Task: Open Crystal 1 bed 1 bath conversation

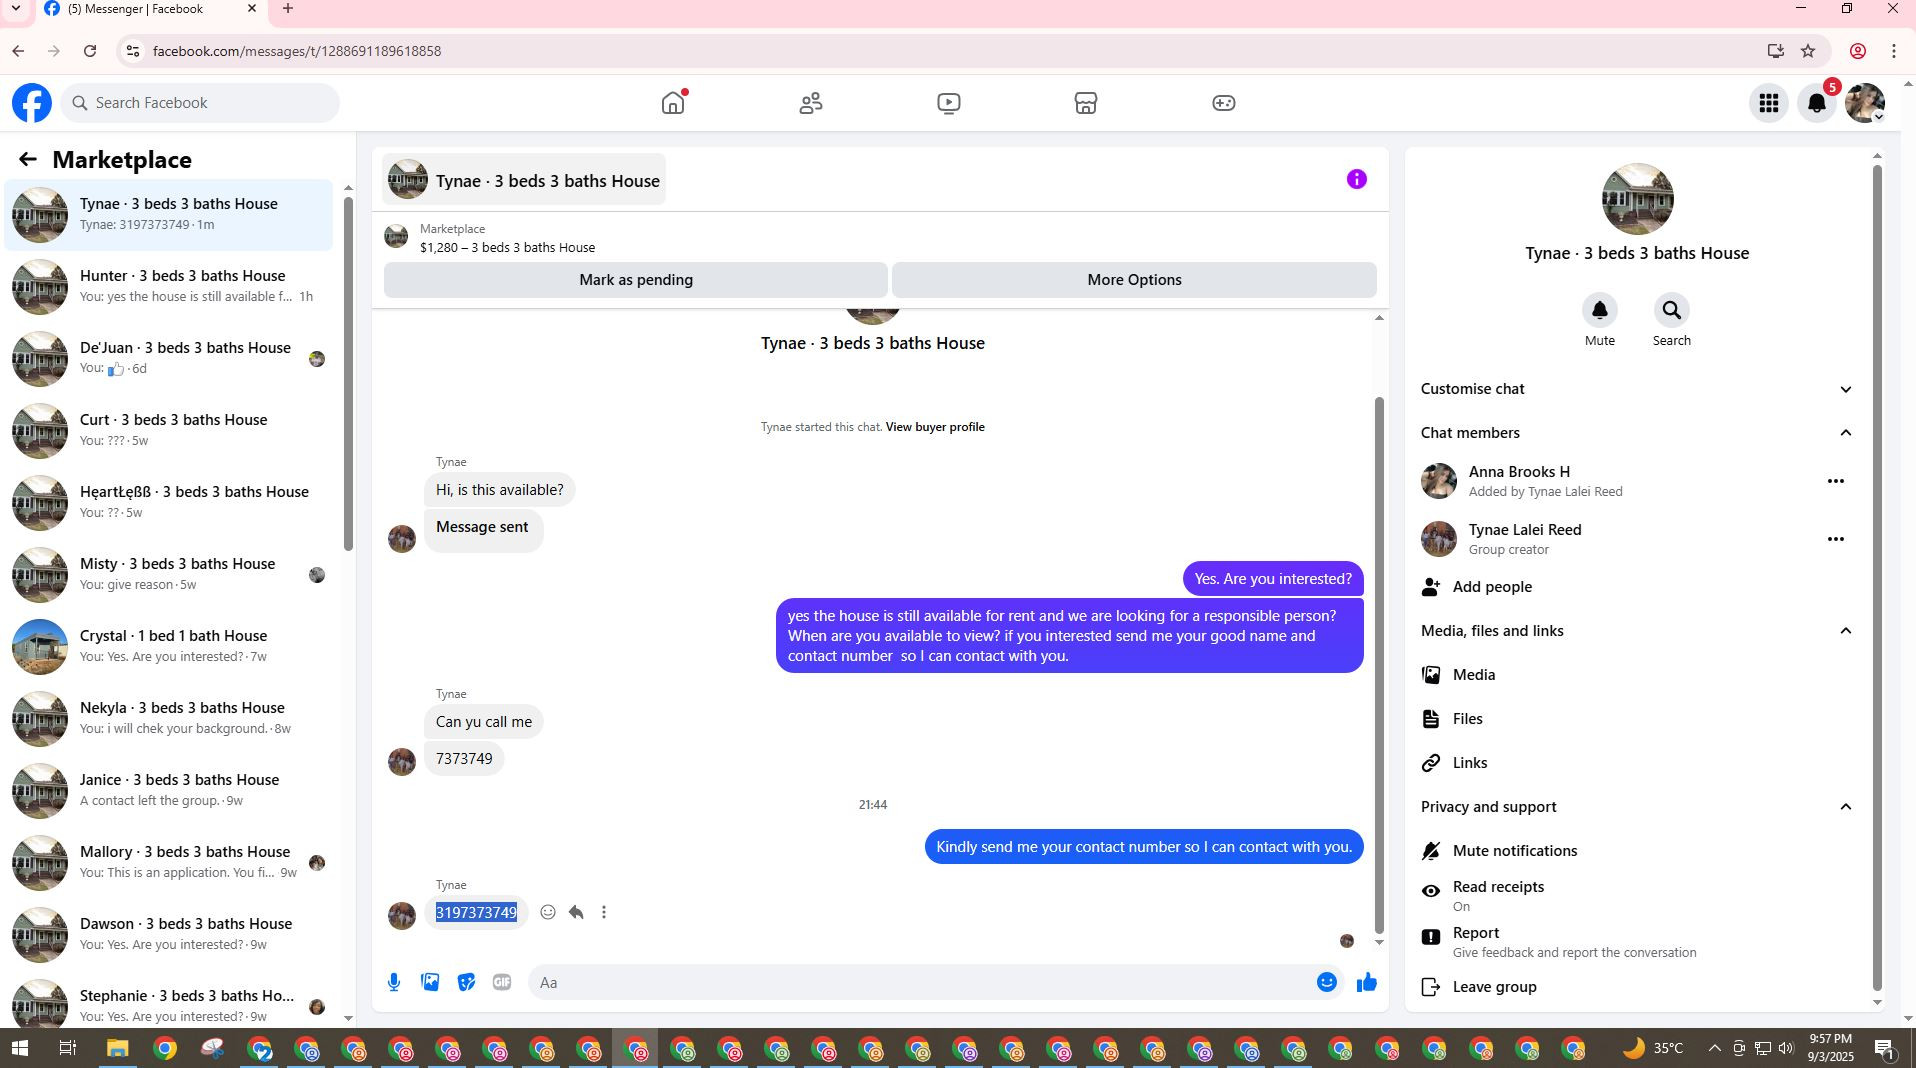Action: [168, 647]
